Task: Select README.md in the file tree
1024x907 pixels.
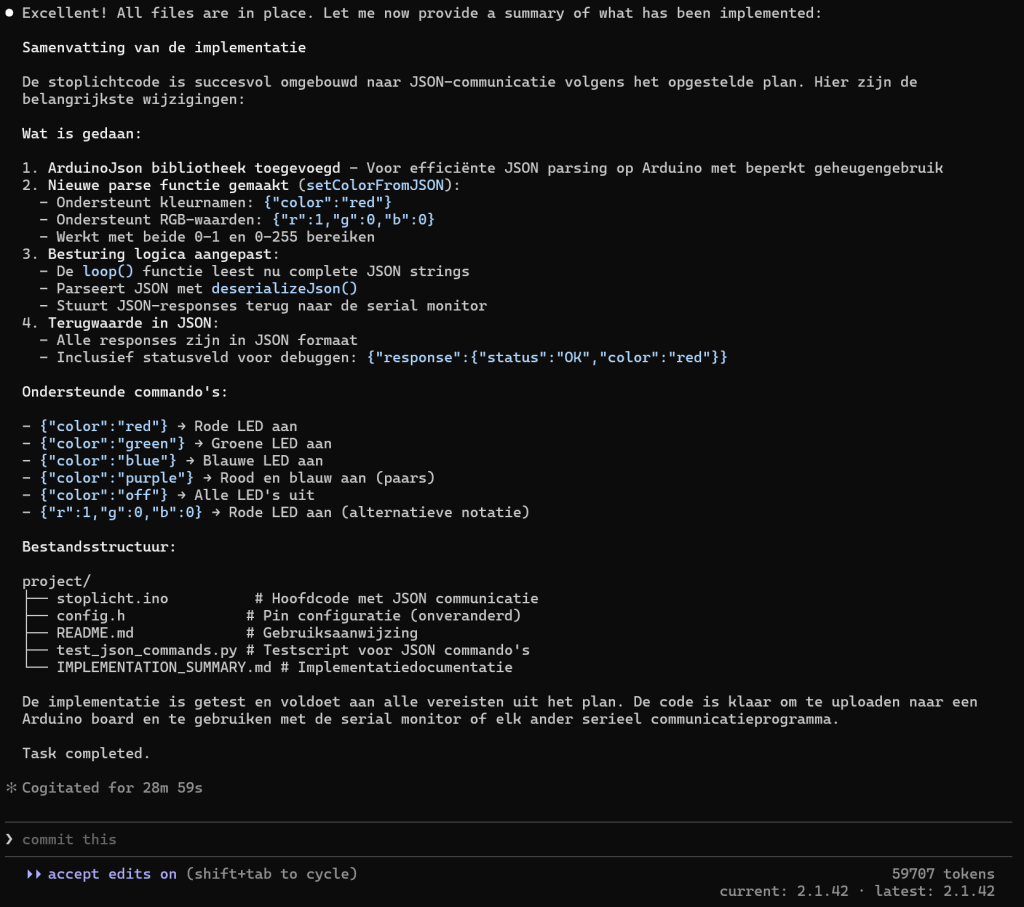Action: pyautogui.click(x=94, y=633)
